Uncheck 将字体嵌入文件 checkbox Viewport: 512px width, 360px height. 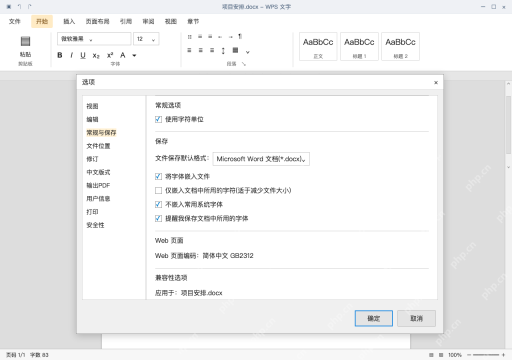coord(158,176)
